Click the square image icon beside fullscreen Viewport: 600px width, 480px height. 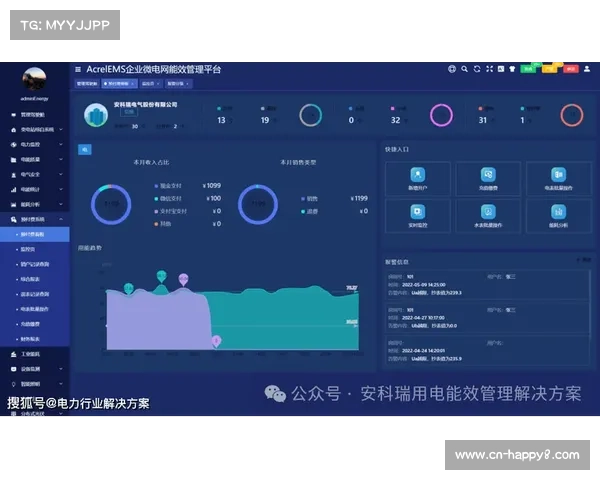[501, 69]
